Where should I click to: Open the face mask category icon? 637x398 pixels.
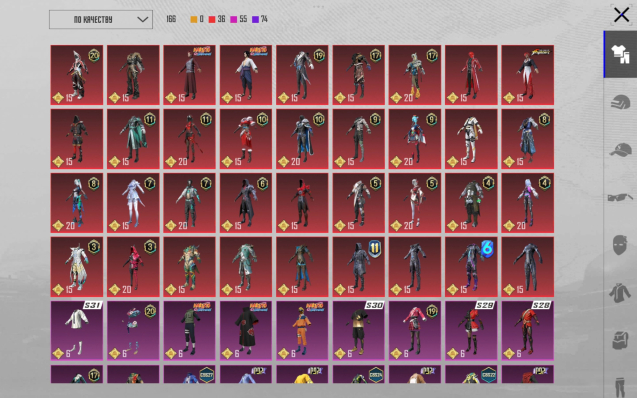pyautogui.click(x=620, y=245)
